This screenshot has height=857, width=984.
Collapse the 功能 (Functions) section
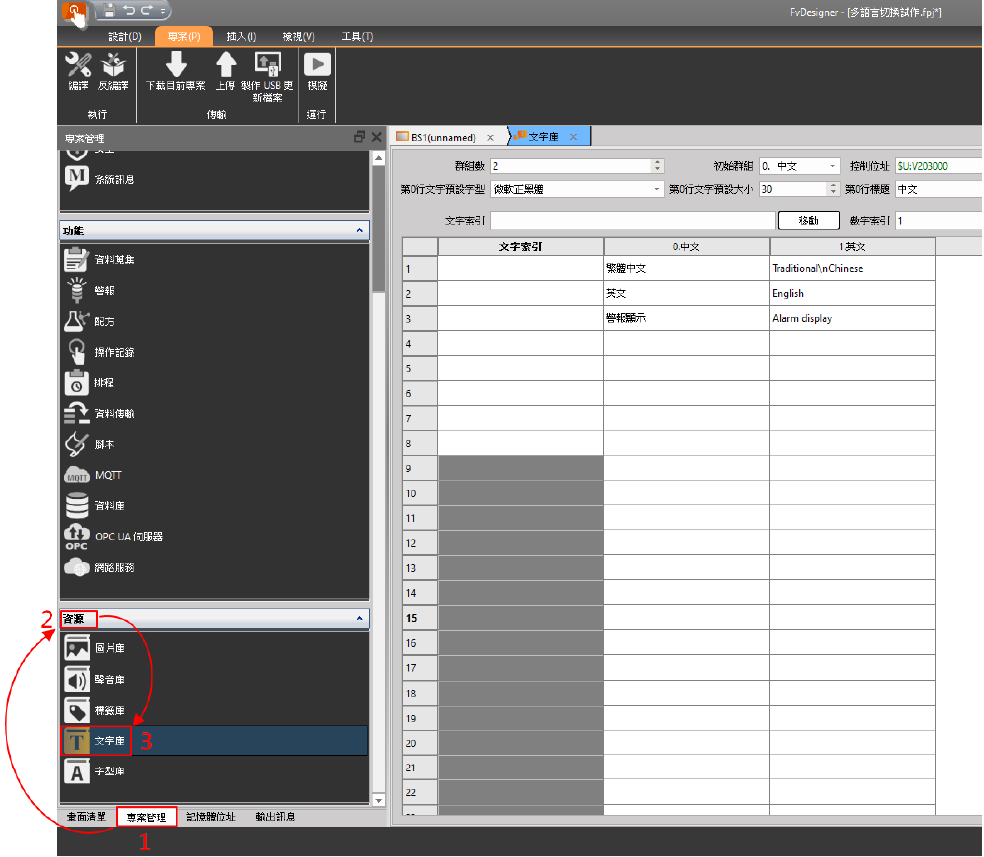pyautogui.click(x=359, y=231)
